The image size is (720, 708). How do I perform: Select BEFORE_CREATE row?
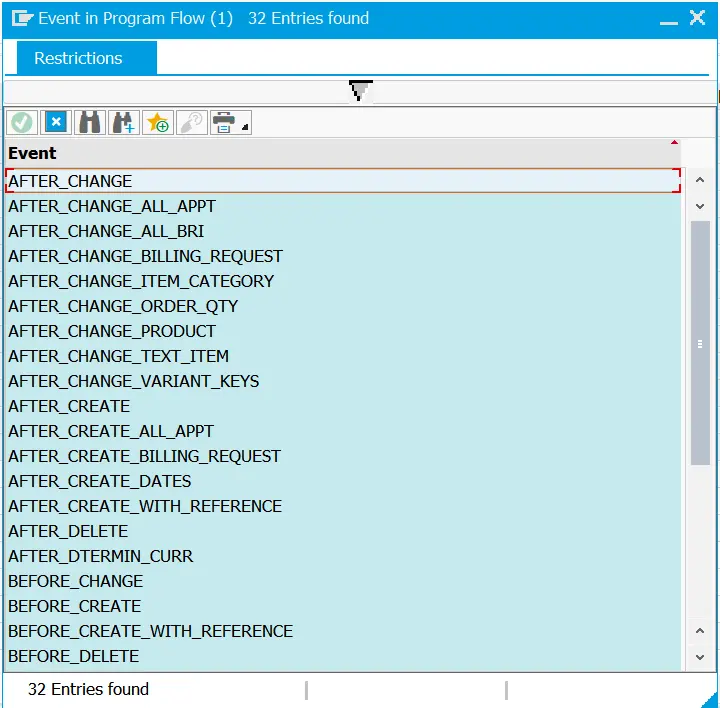point(343,607)
